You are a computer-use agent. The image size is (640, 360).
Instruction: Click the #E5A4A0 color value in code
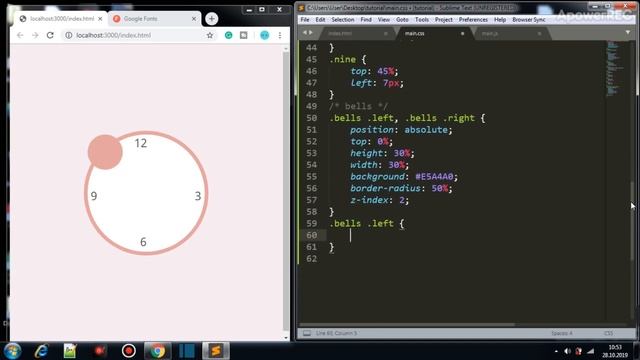434,177
